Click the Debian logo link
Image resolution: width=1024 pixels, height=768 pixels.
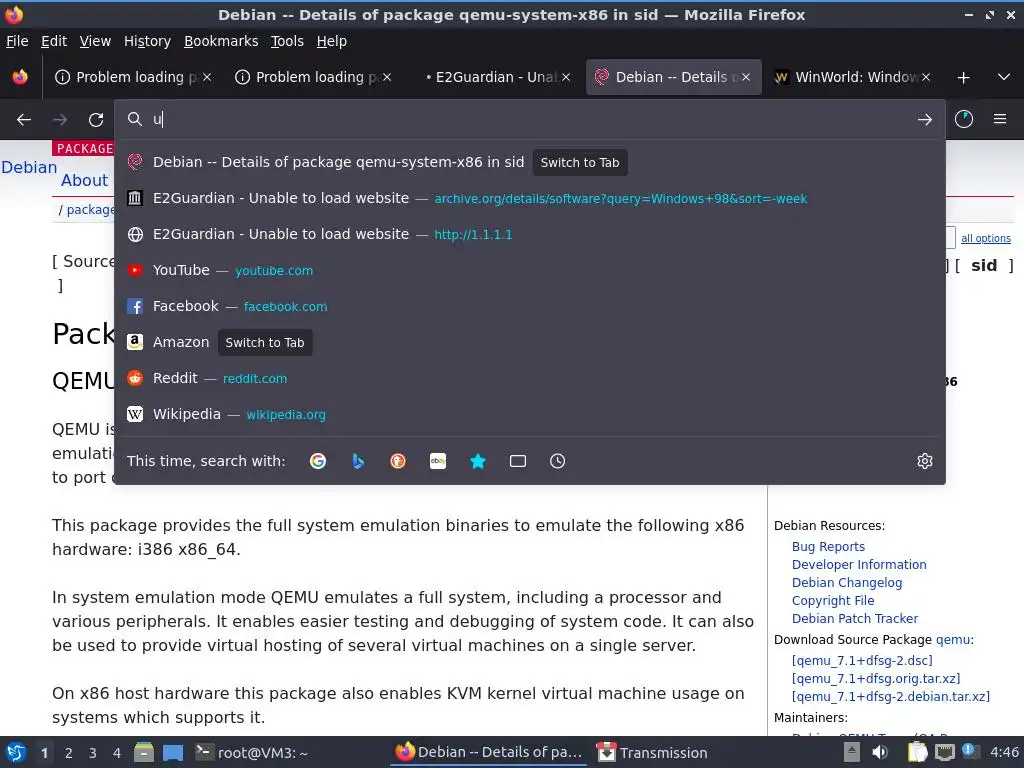(29, 168)
